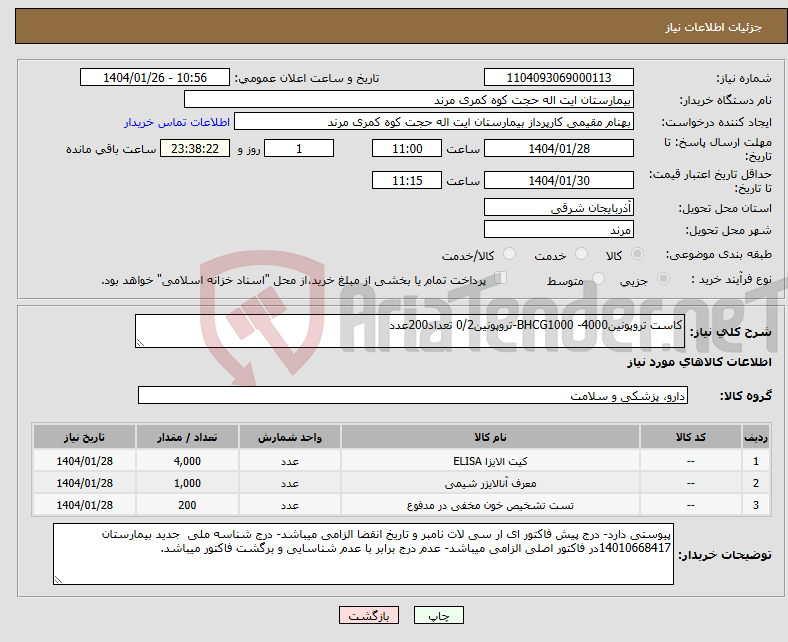The height and width of the screenshot is (642, 788).
Task: Click the delivery province field آذربایجان شرقی
Action: pyautogui.click(x=558, y=207)
